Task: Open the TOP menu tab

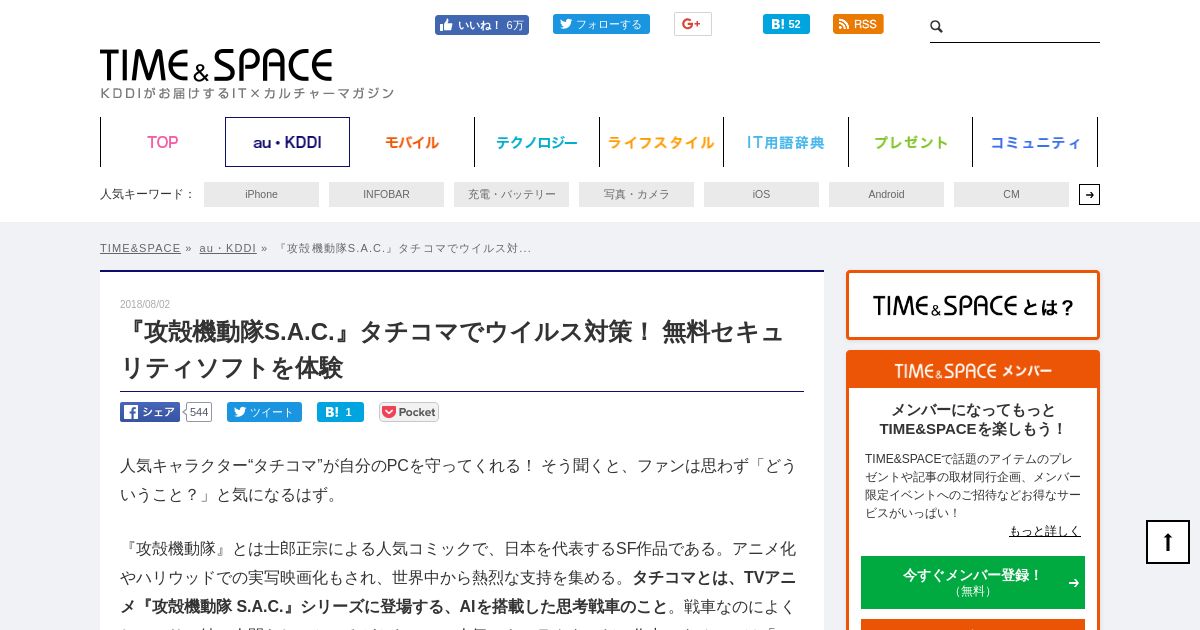Action: click(163, 142)
